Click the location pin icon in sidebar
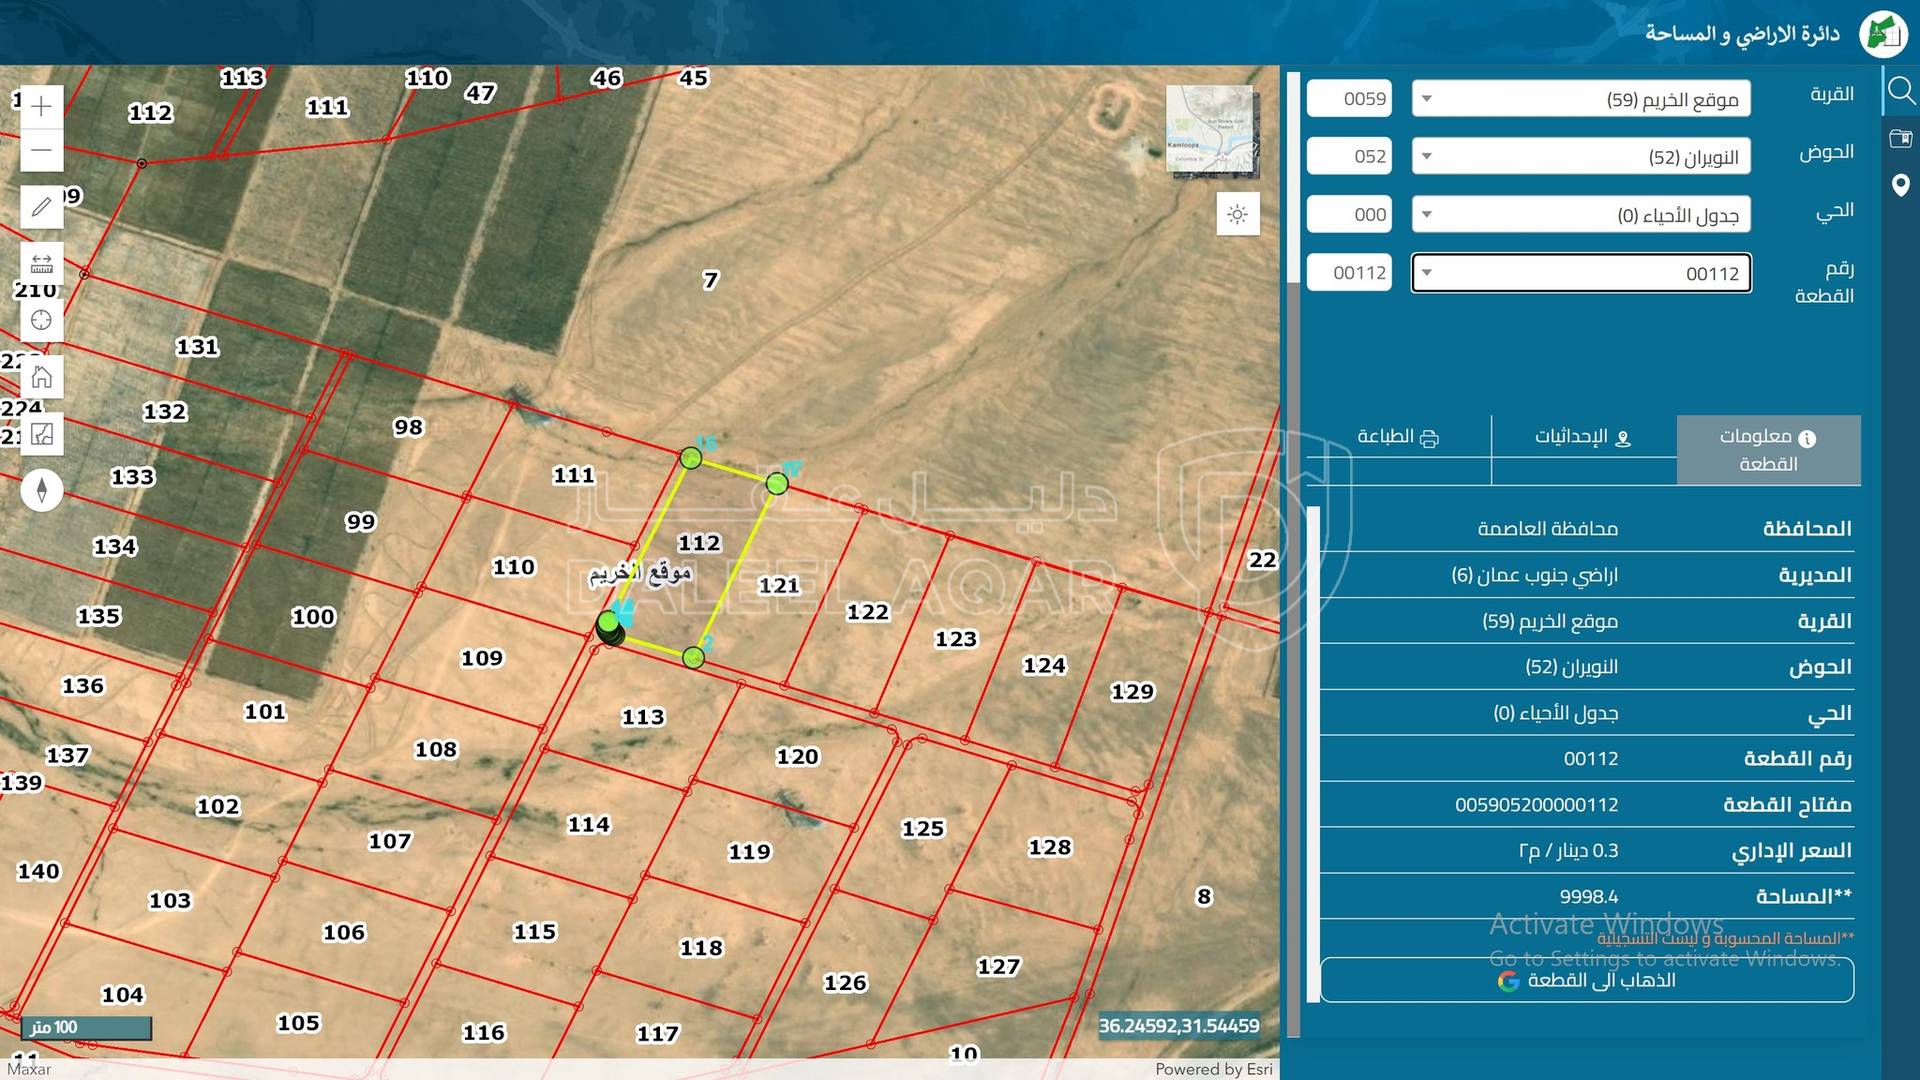 point(1900,185)
